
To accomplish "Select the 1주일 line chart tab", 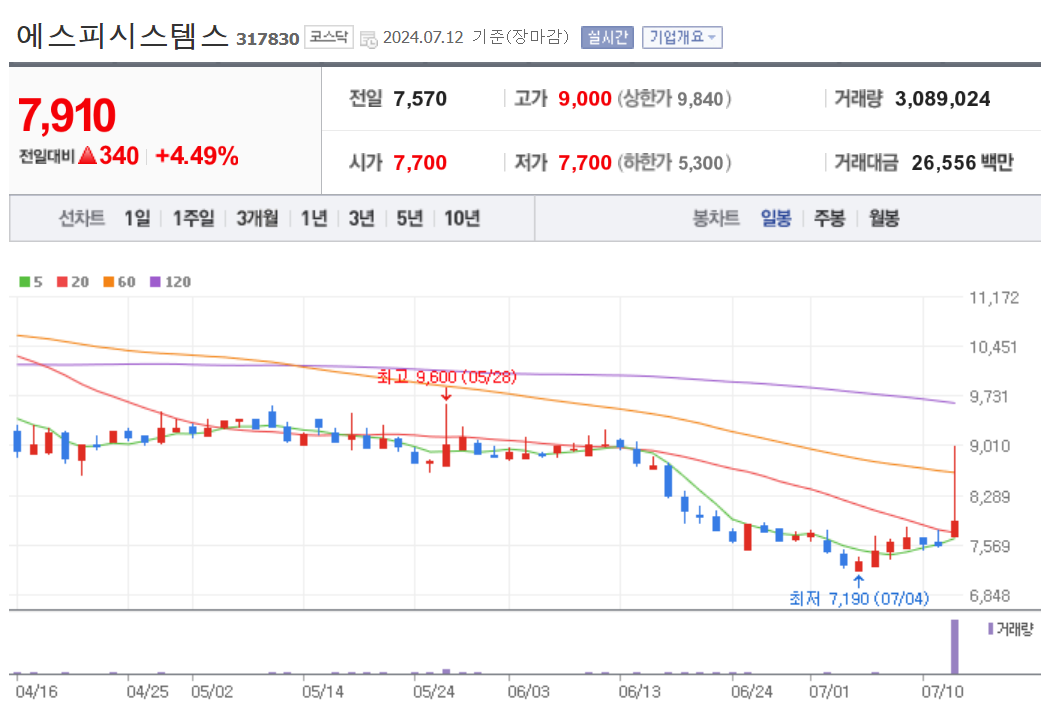I will pyautogui.click(x=194, y=218).
